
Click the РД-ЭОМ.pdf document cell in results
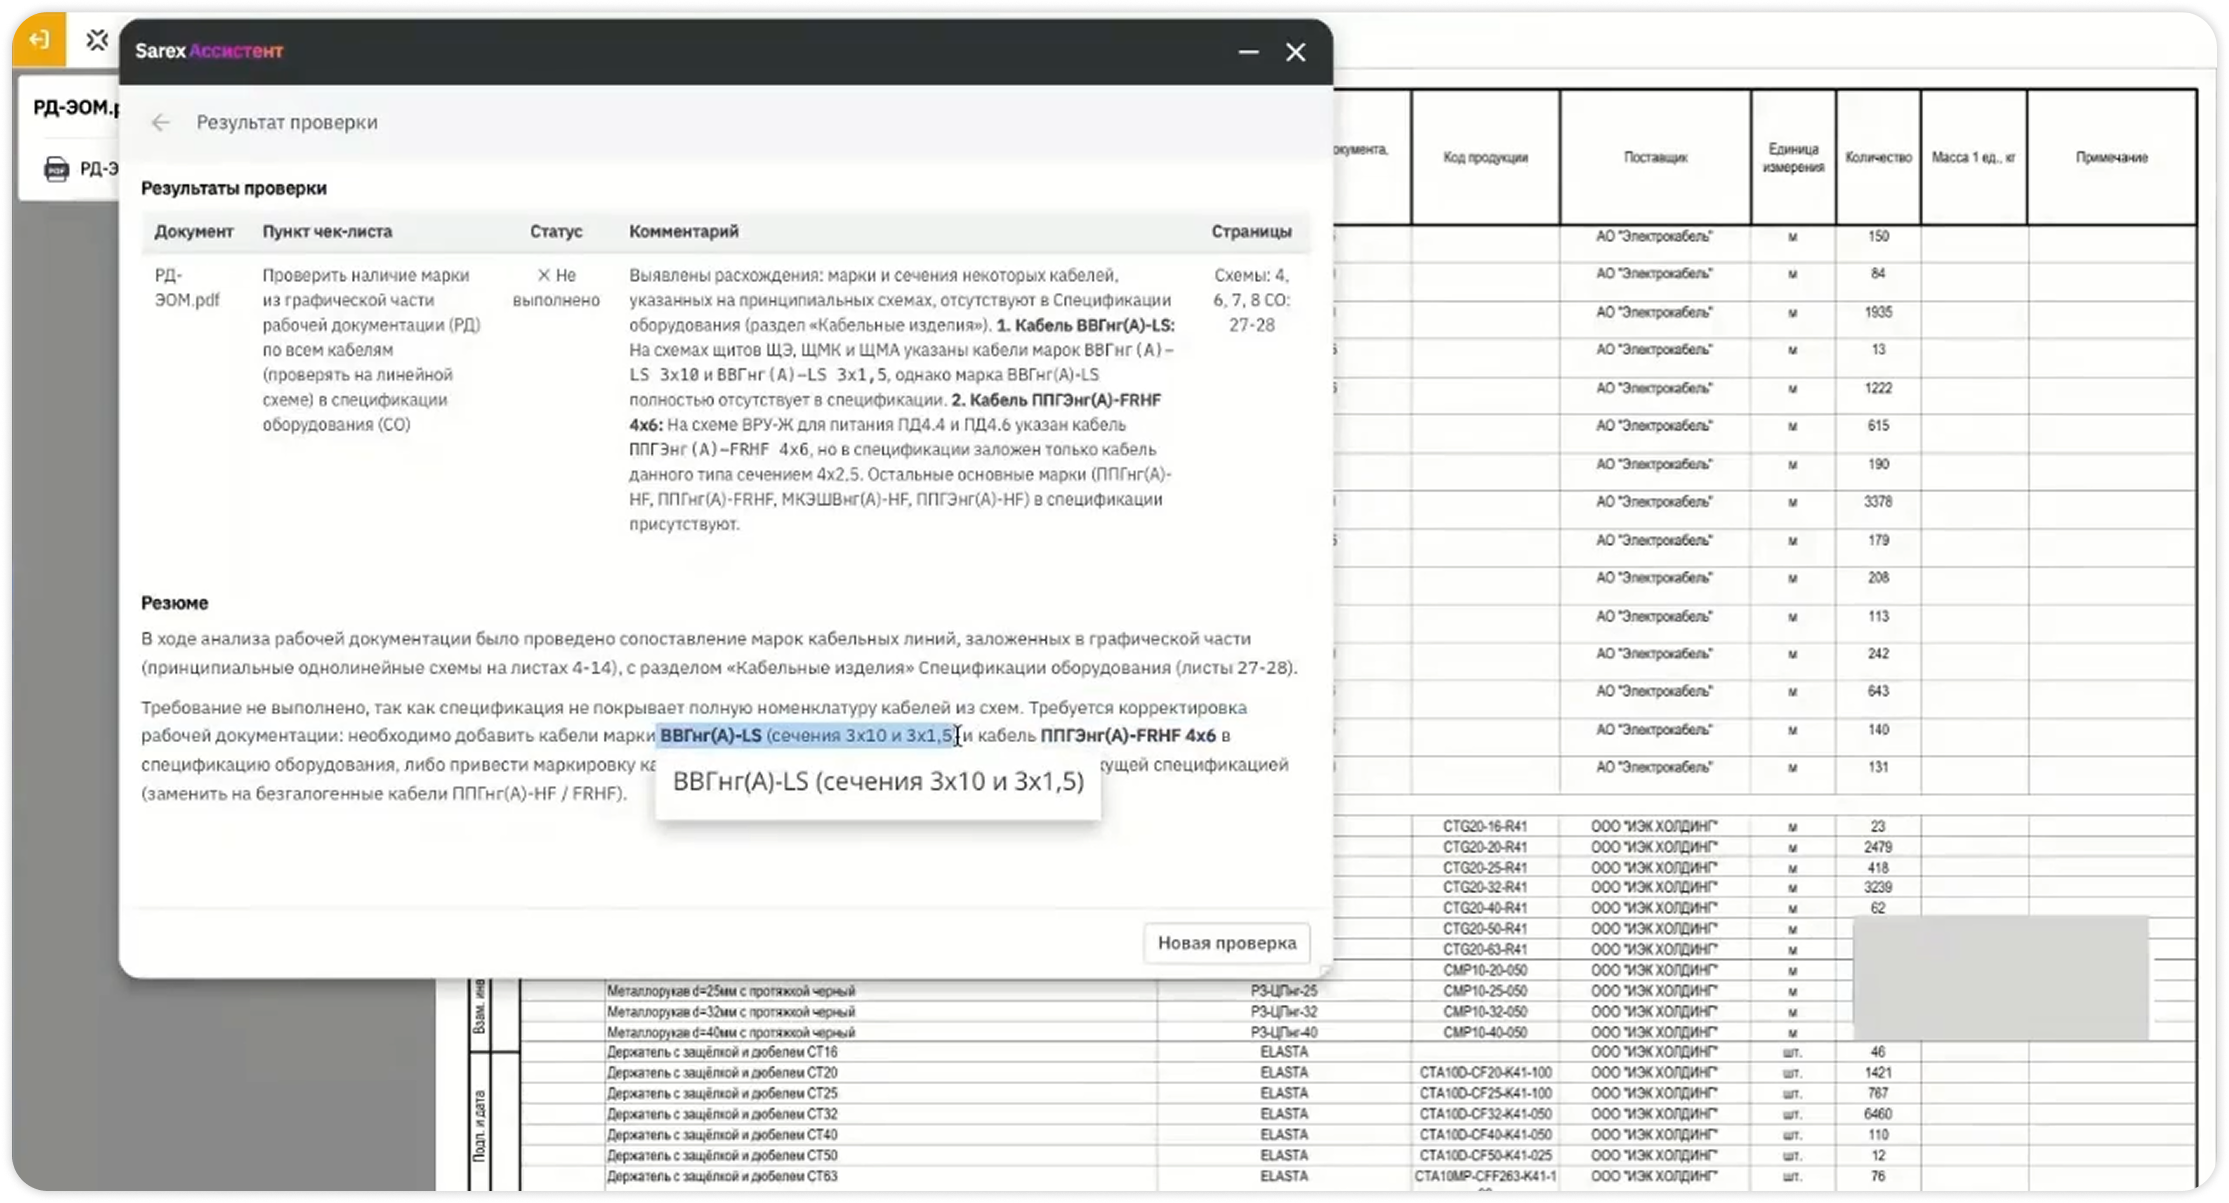(187, 287)
